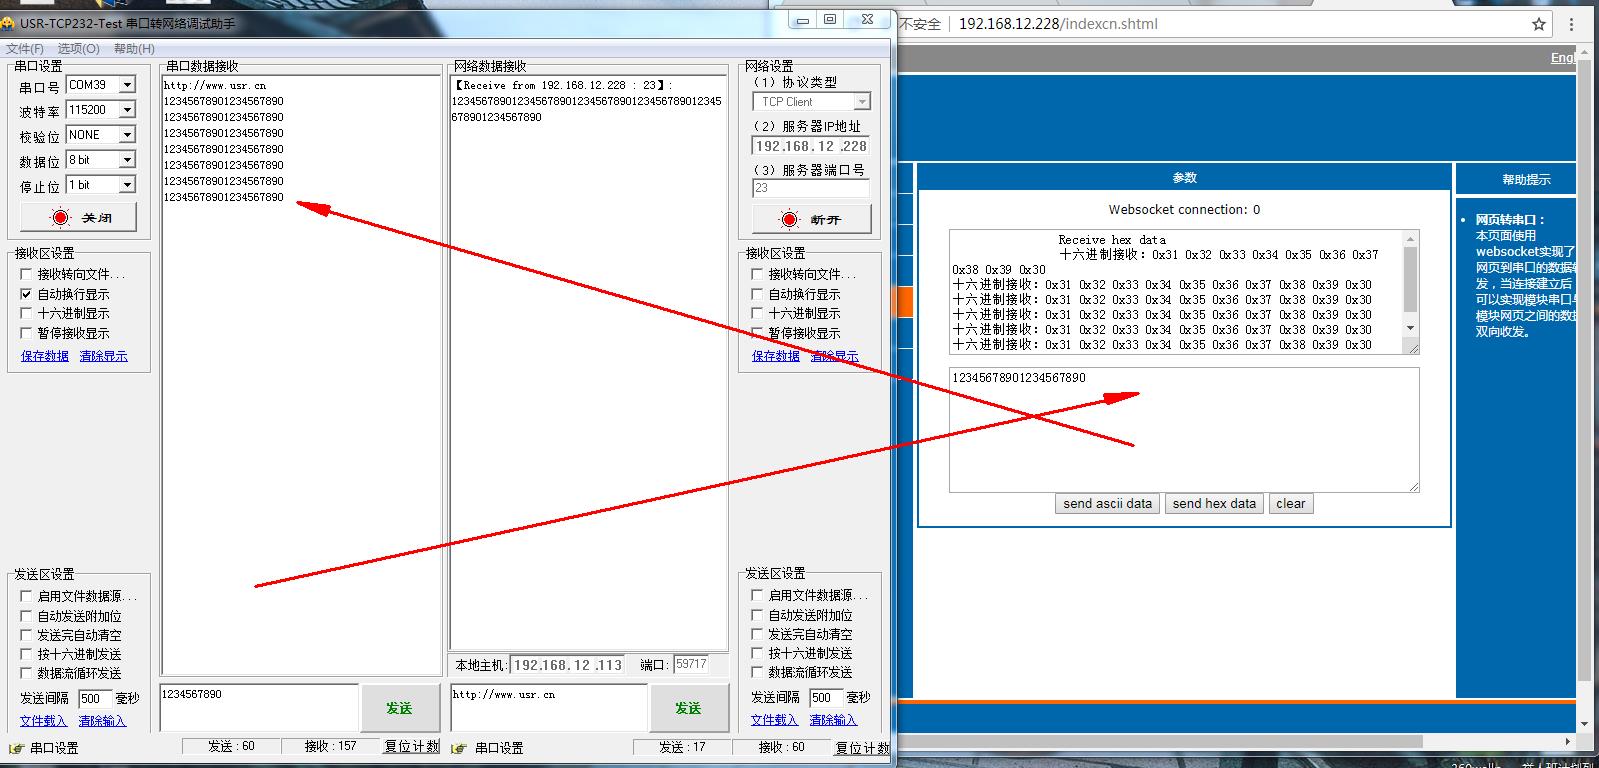Enable network send-as-hex checkbox
This screenshot has height=768, width=1599.
758,653
